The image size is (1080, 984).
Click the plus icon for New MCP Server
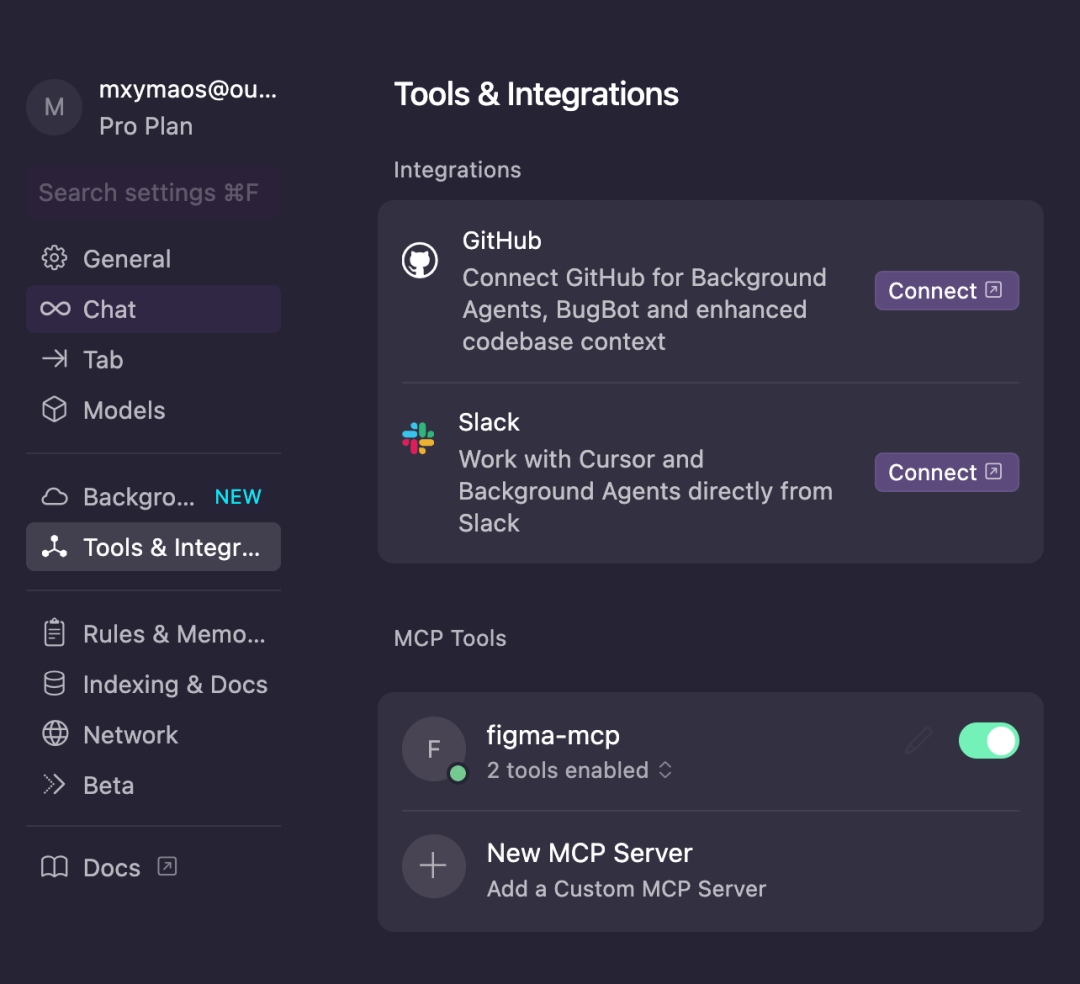433,866
